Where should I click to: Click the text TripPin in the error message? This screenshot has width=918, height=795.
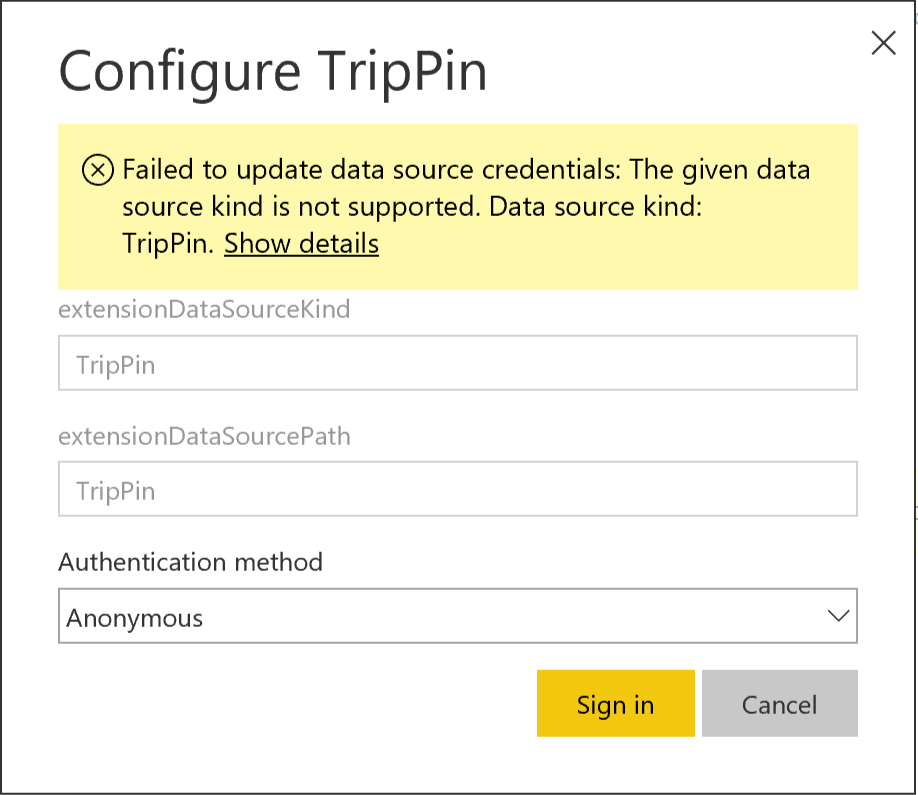[x=164, y=243]
